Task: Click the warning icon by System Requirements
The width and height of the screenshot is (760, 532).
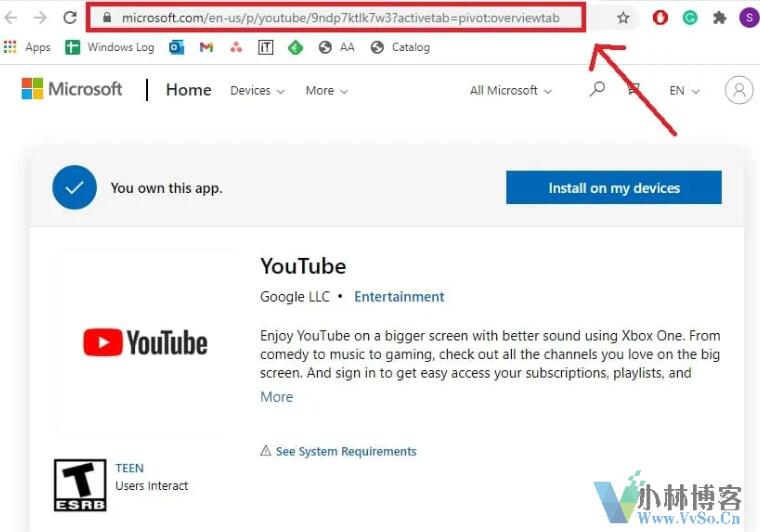Action: tap(266, 451)
